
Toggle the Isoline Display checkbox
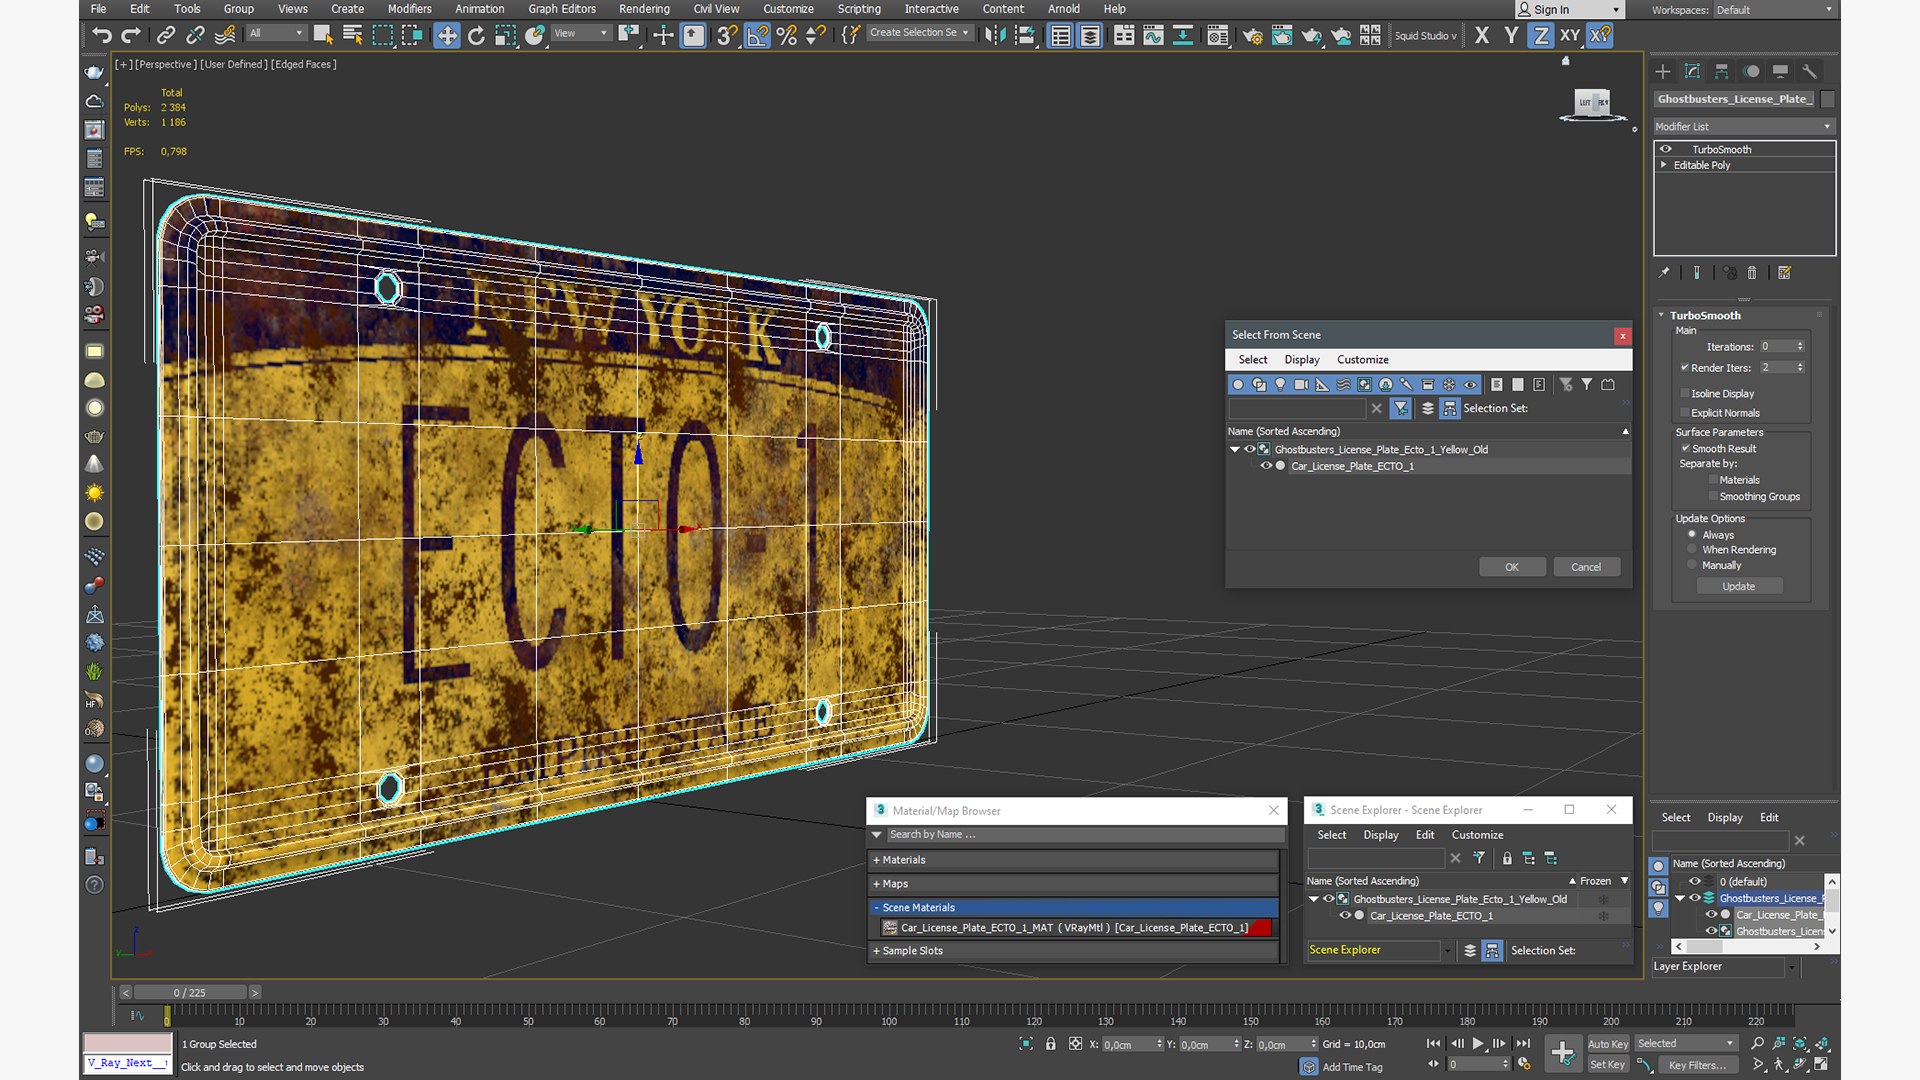click(1685, 394)
